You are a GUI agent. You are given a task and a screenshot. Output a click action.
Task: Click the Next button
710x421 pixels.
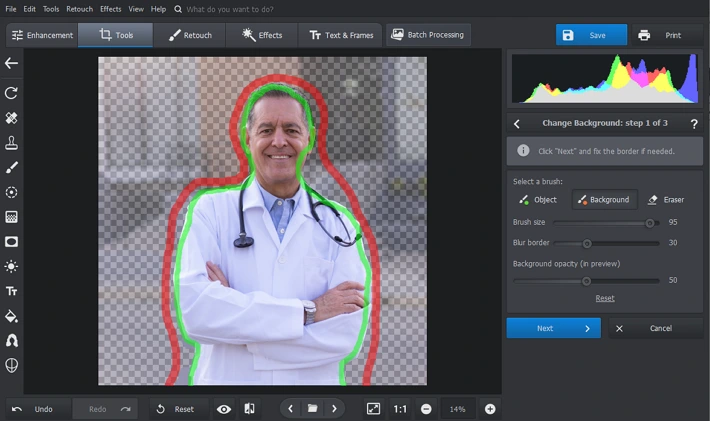point(553,328)
